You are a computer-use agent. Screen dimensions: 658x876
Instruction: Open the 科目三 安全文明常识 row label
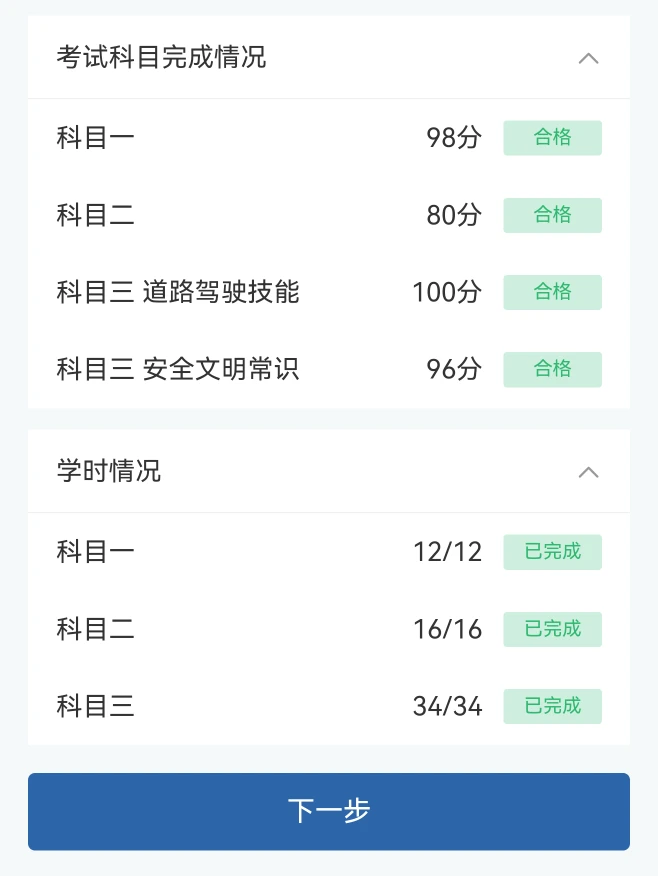178,369
